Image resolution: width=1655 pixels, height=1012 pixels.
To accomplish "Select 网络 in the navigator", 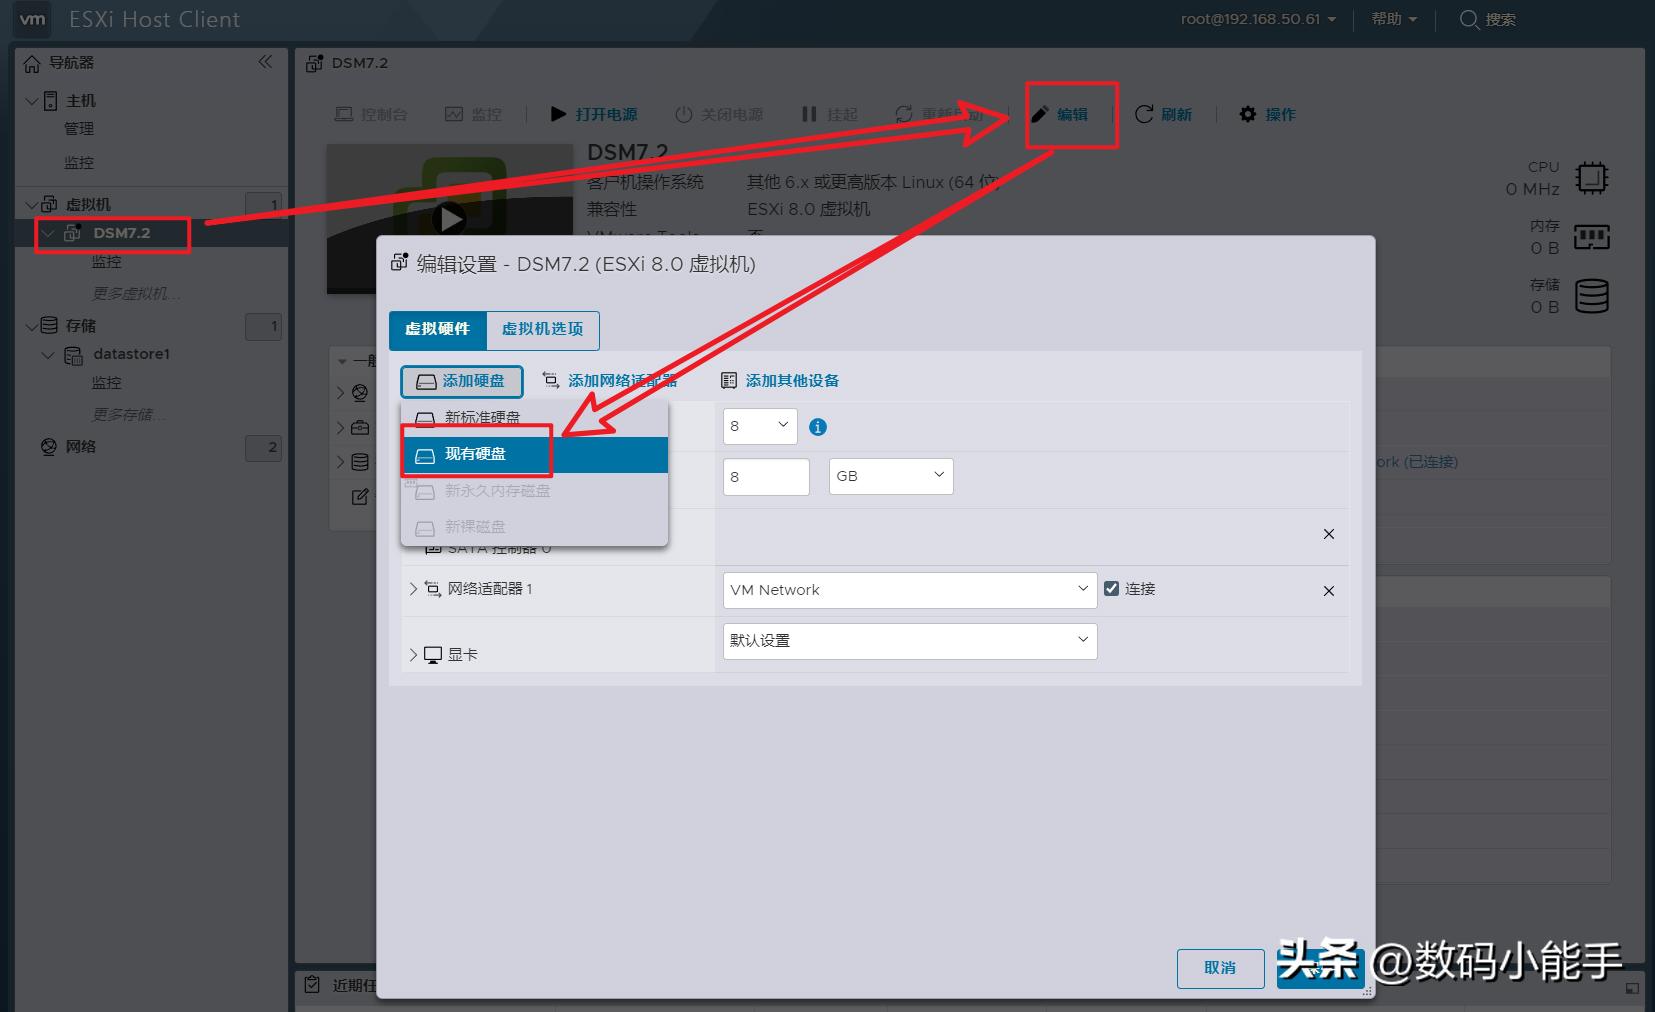I will pos(81,447).
